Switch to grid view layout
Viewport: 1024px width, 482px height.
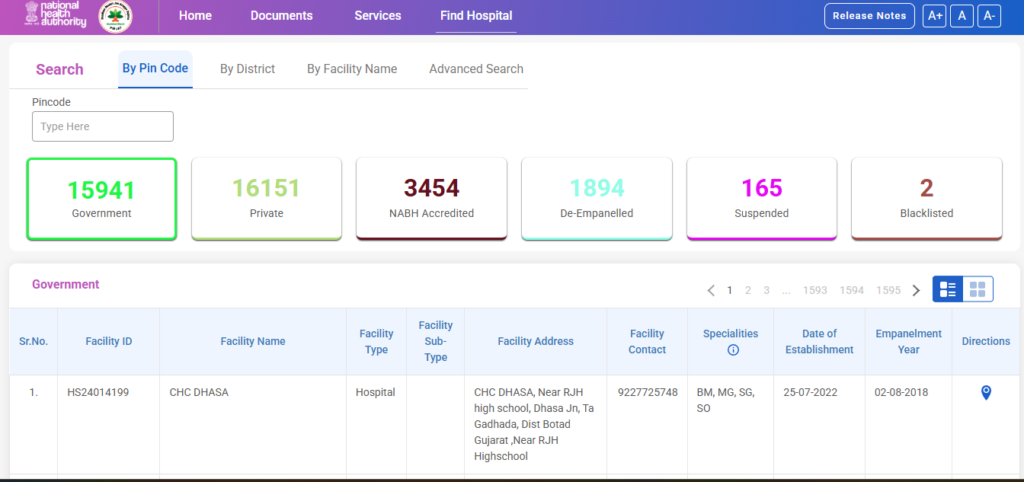point(978,289)
